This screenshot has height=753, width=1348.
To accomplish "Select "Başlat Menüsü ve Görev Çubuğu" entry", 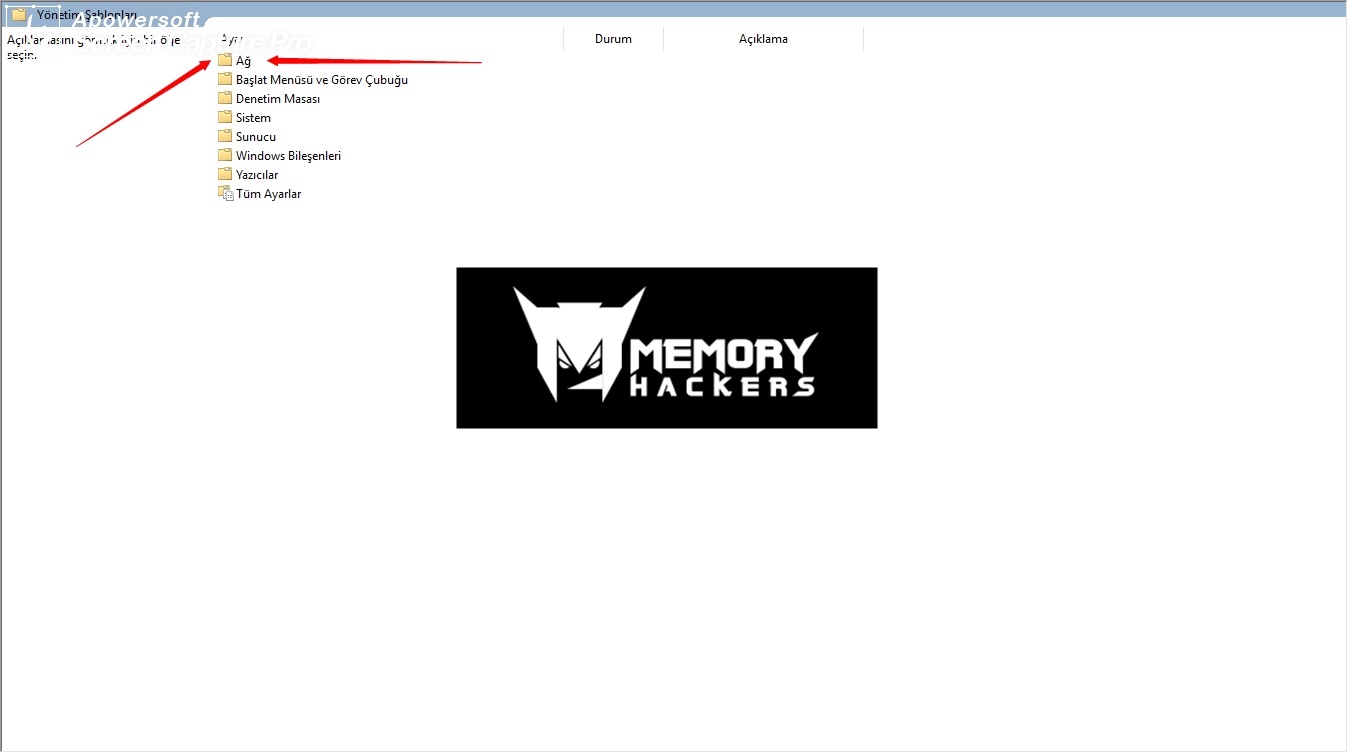I will click(322, 80).
